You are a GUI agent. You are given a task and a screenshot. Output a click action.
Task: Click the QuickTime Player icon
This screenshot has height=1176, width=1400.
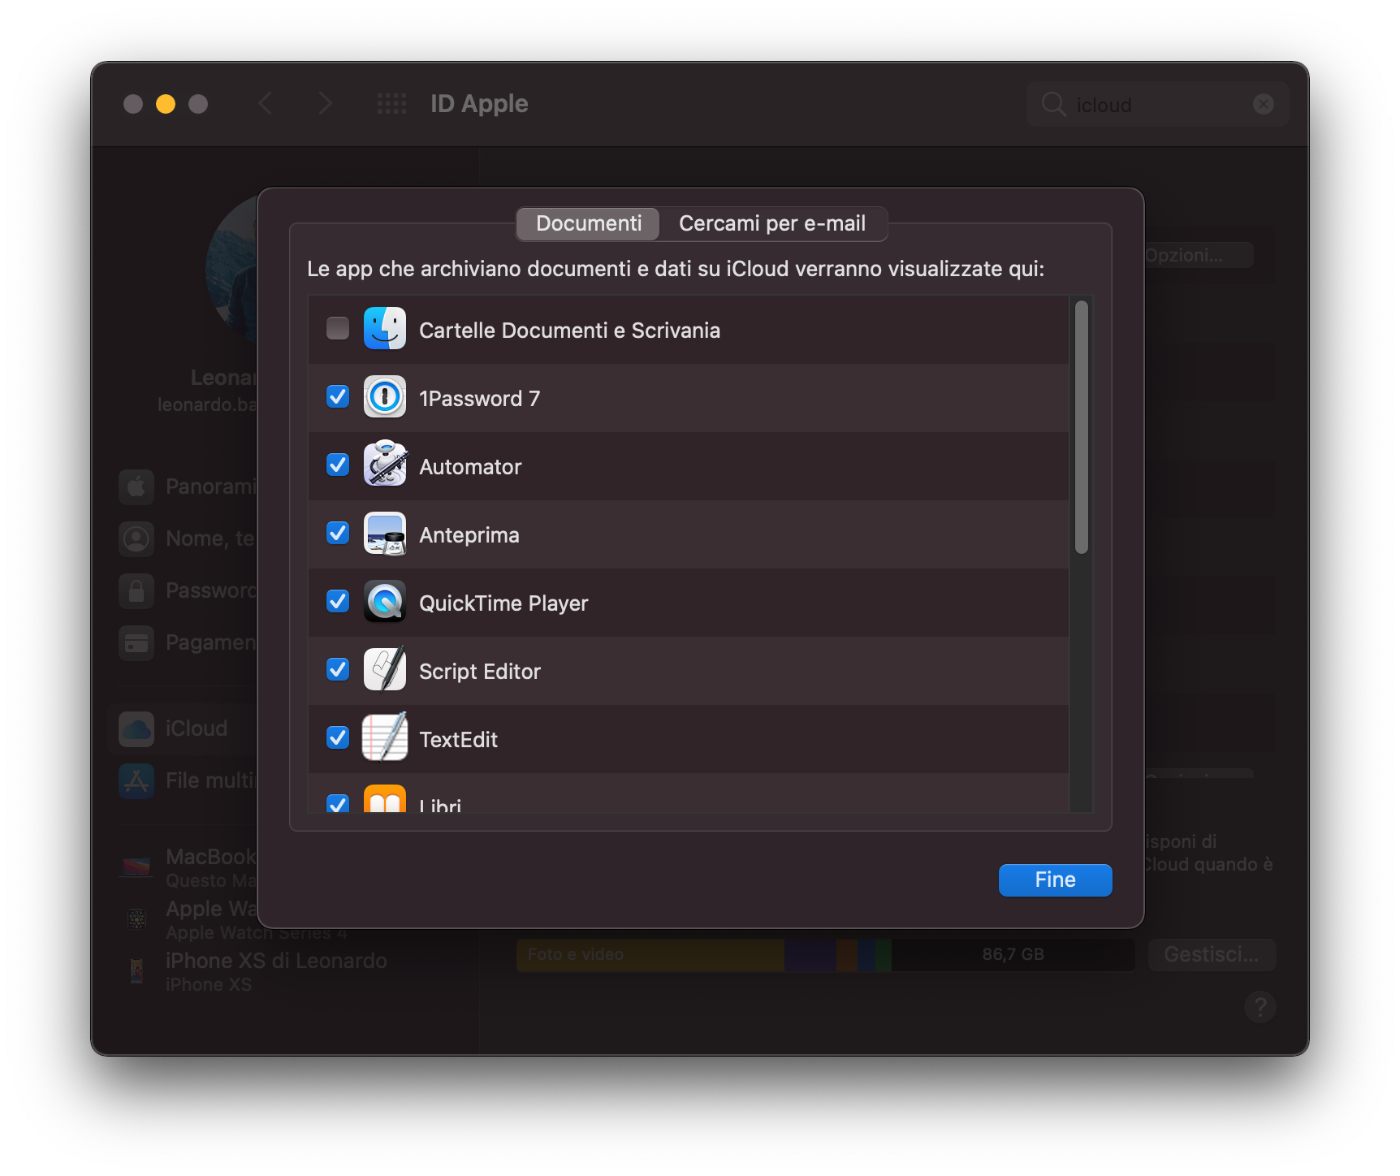pyautogui.click(x=385, y=602)
